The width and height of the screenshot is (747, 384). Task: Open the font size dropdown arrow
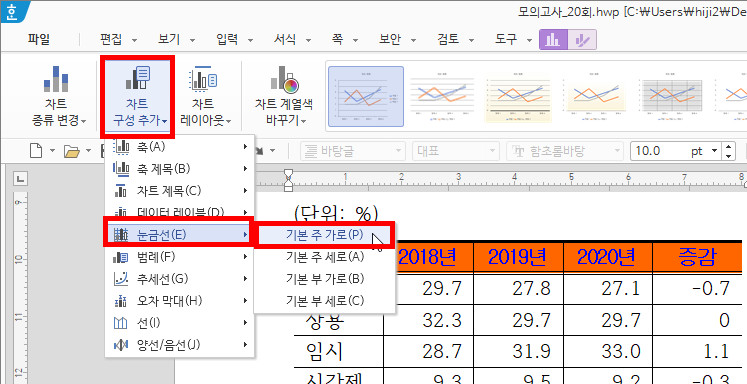coord(714,152)
